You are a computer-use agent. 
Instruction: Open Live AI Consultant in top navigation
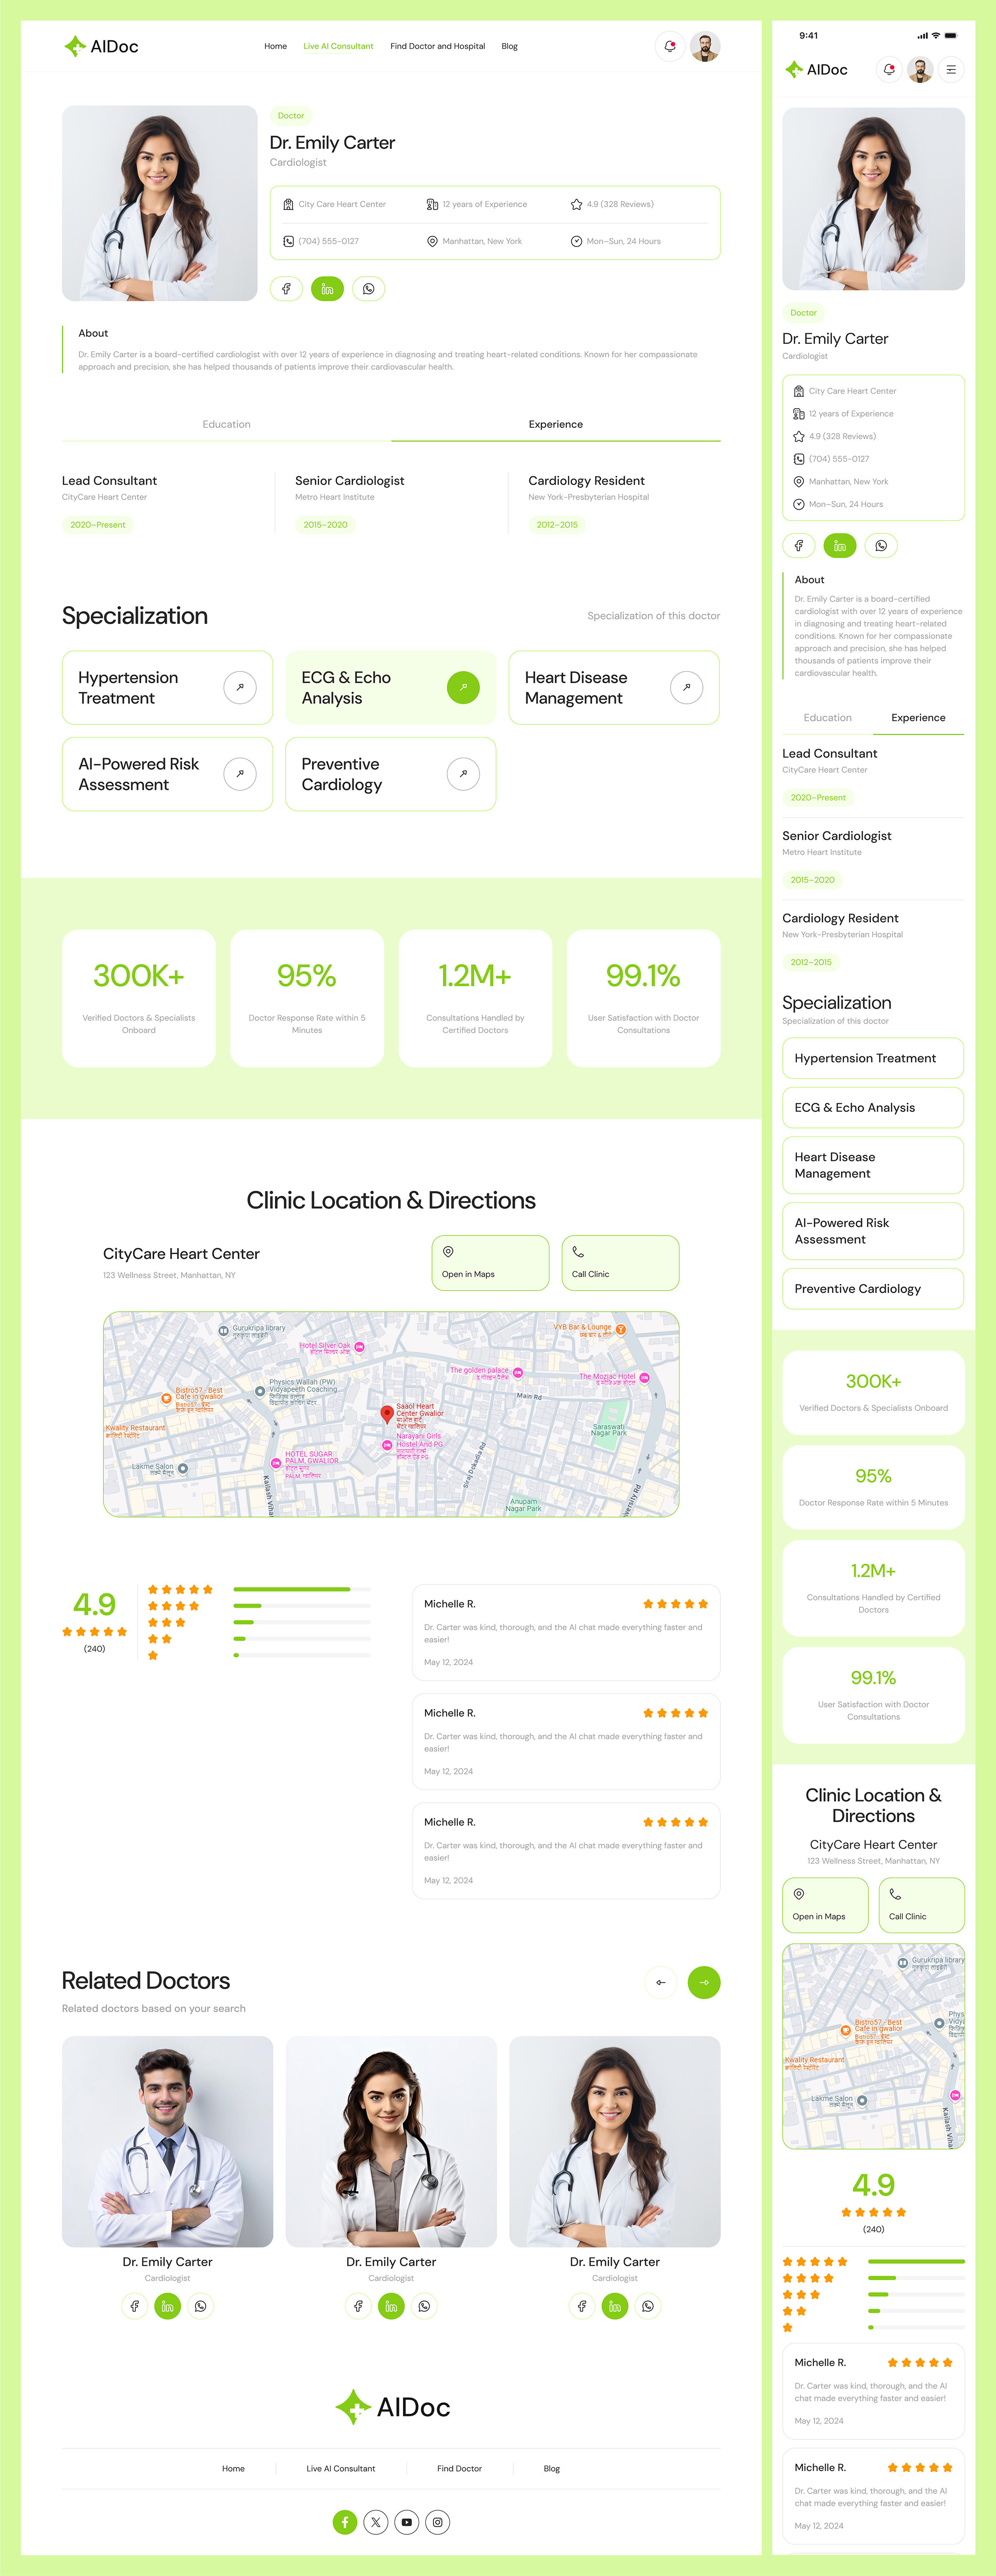pos(338,46)
